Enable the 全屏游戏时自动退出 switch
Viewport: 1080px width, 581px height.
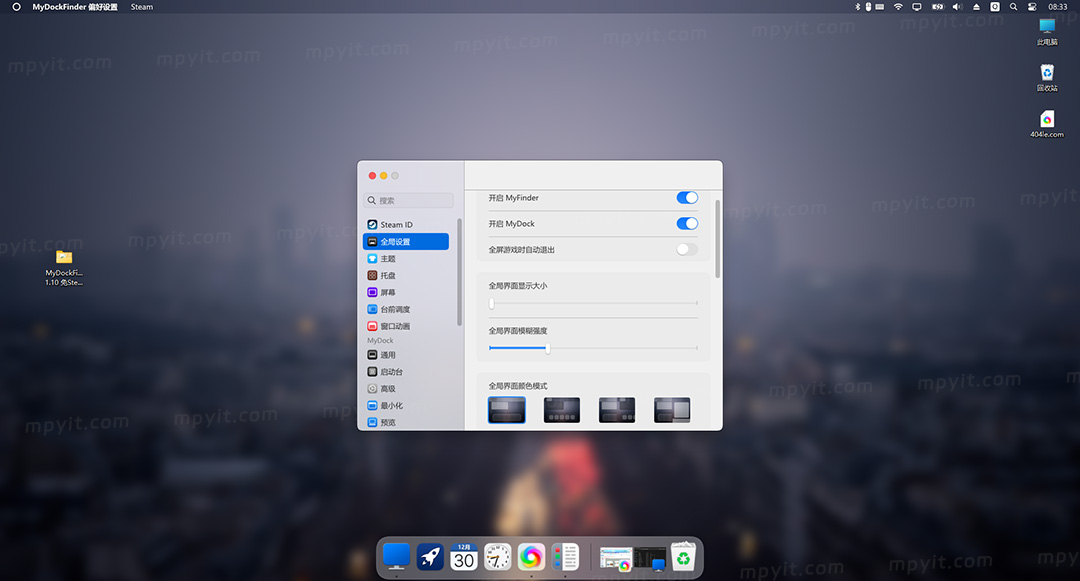[687, 250]
